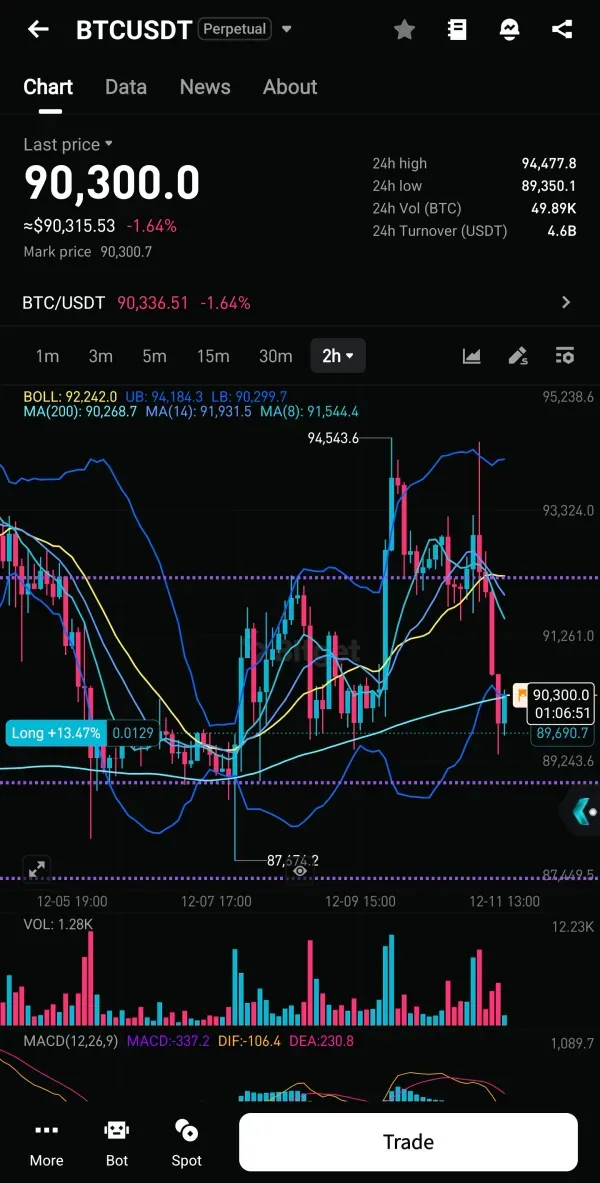600x1183 pixels.
Task: Switch to the Chart tab
Action: tap(48, 87)
